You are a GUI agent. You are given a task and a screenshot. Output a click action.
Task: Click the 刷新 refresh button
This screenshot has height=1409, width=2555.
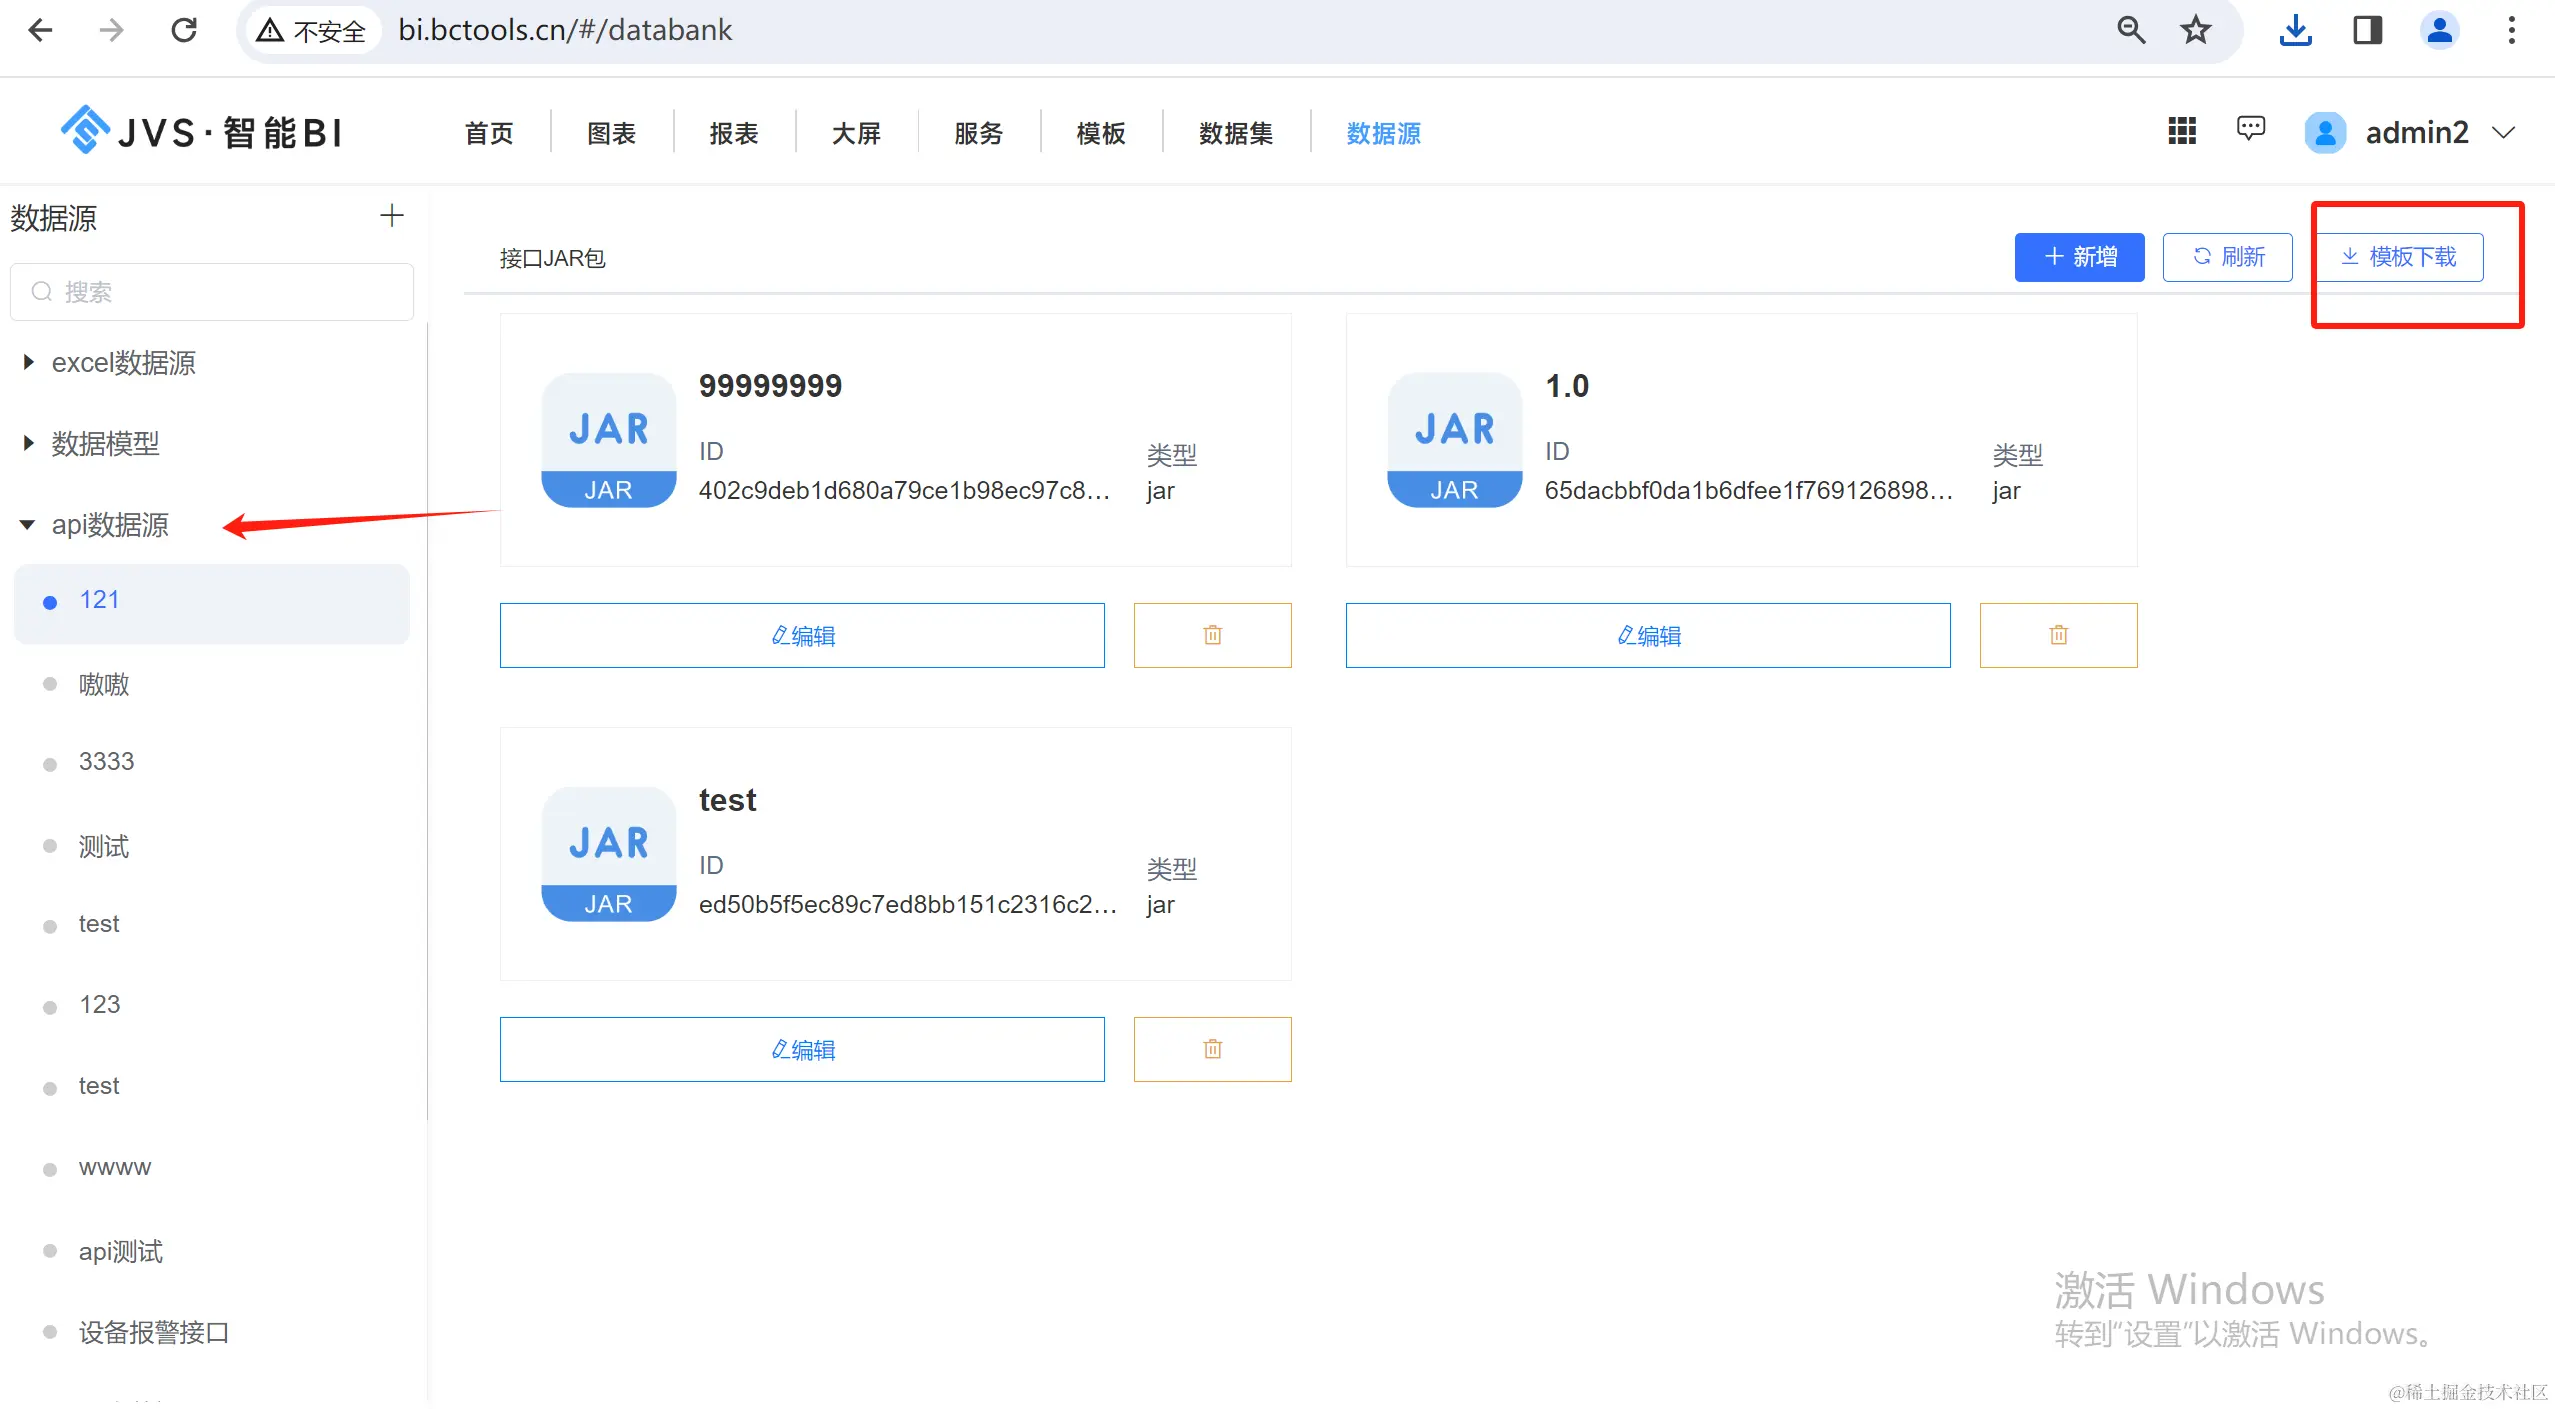point(2227,257)
